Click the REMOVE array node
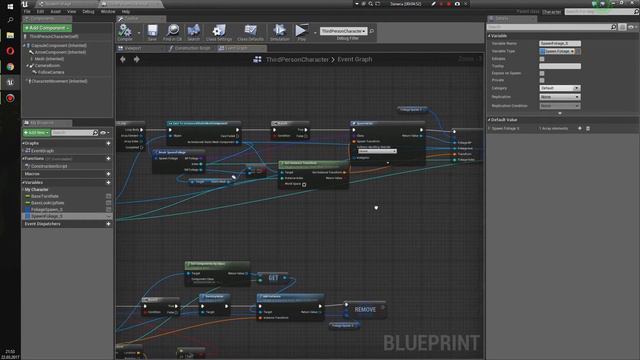 pos(365,310)
